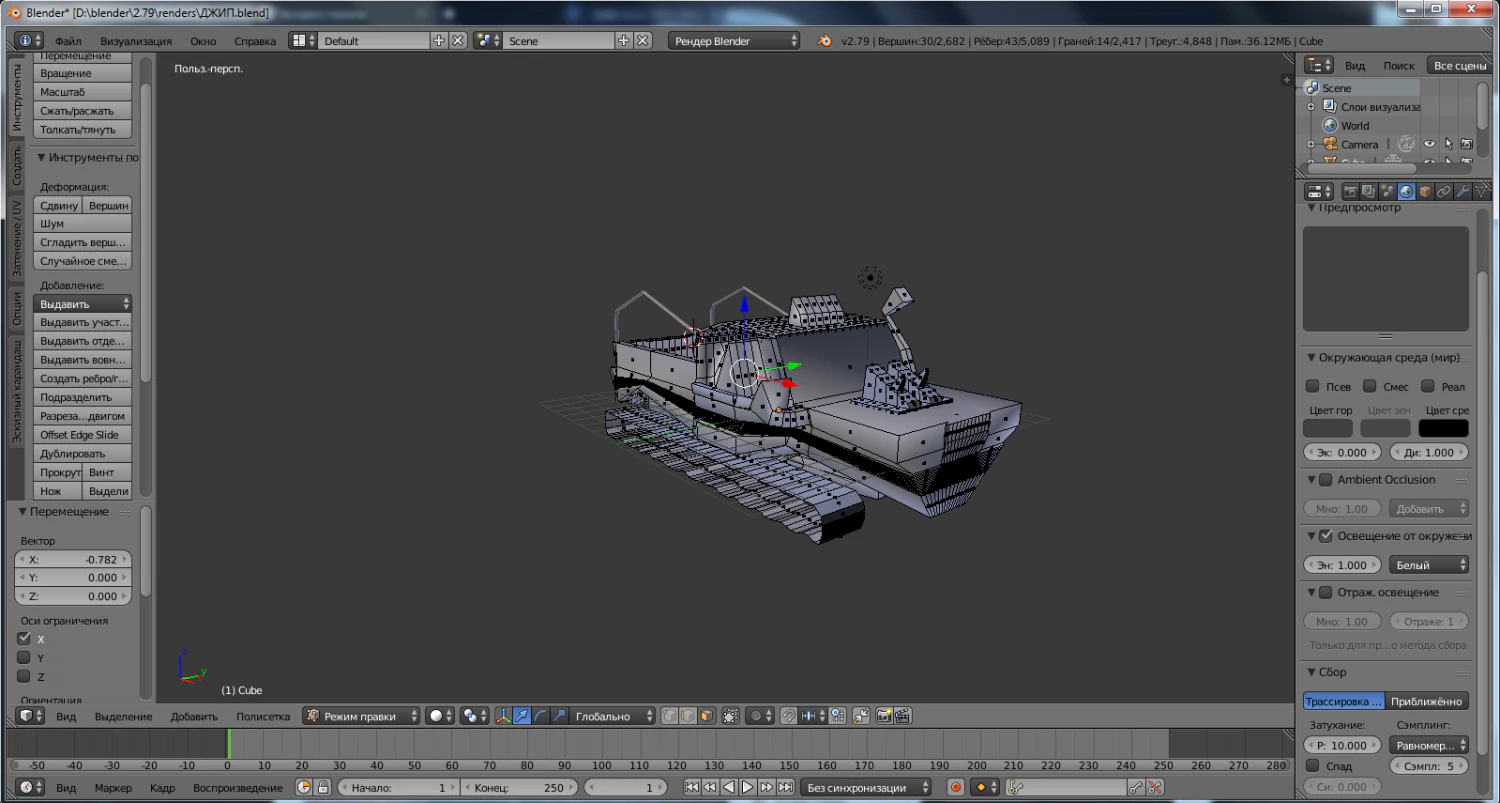
Task: Enable the Y axis constraint checkbox
Action: tap(24, 658)
